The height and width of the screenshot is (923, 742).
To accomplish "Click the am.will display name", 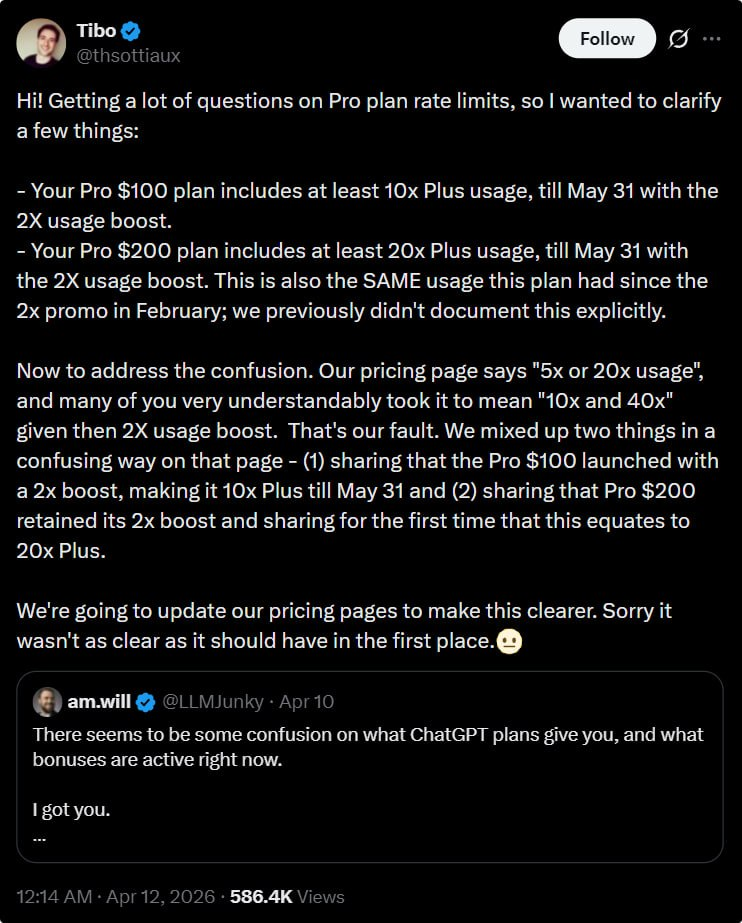I will [100, 702].
